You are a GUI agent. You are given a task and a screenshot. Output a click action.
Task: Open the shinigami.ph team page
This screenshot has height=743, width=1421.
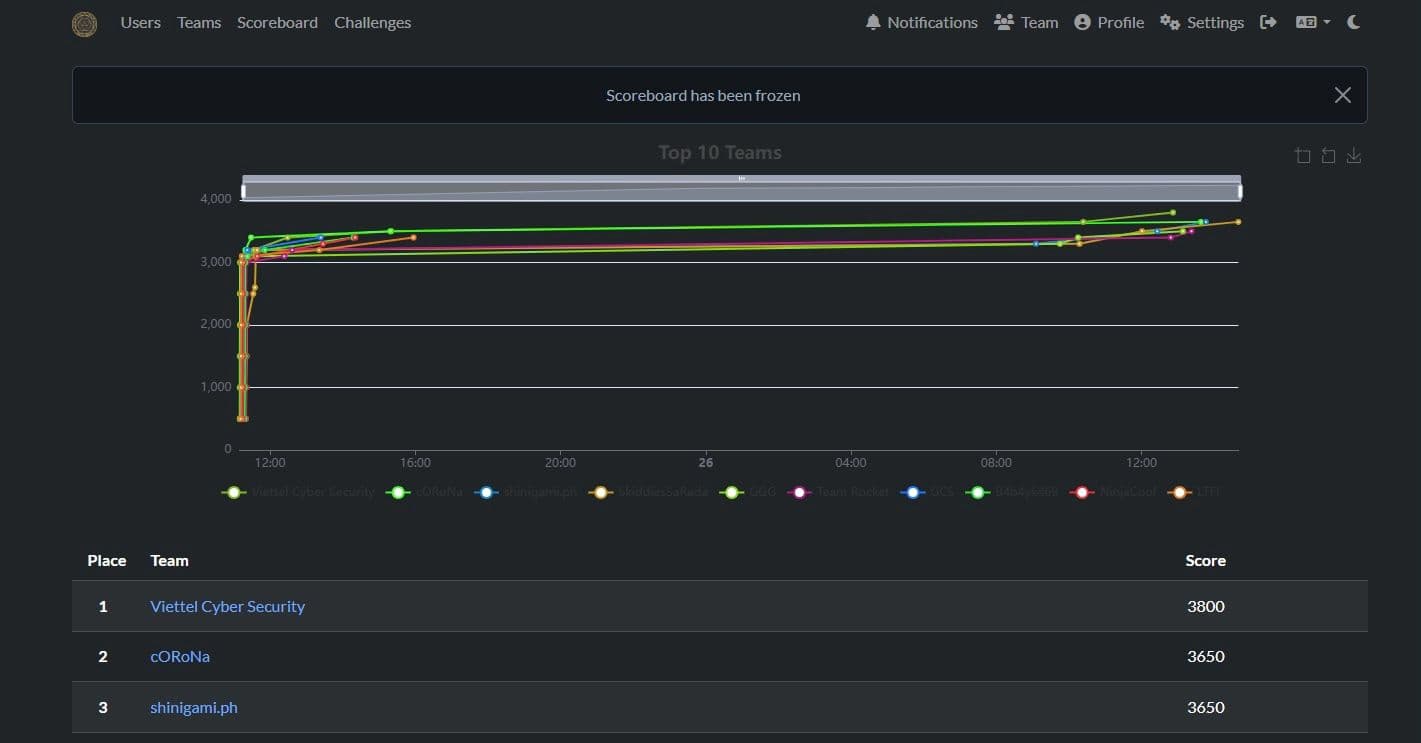click(x=194, y=707)
